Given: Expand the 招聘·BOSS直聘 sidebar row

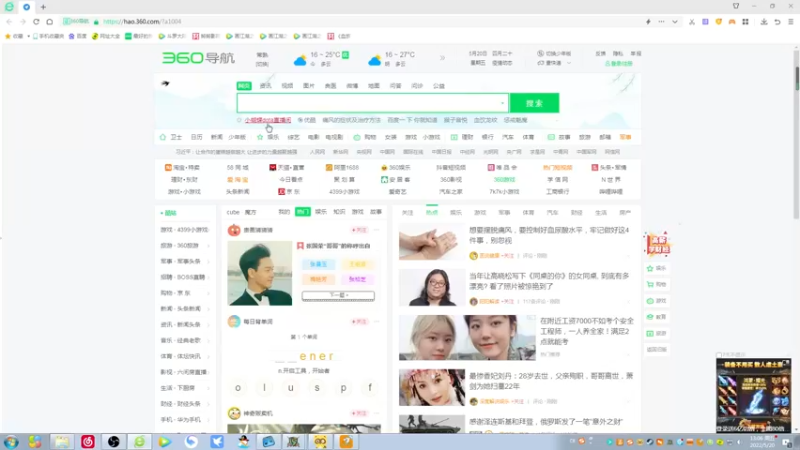Looking at the screenshot, I should pyautogui.click(x=185, y=277).
